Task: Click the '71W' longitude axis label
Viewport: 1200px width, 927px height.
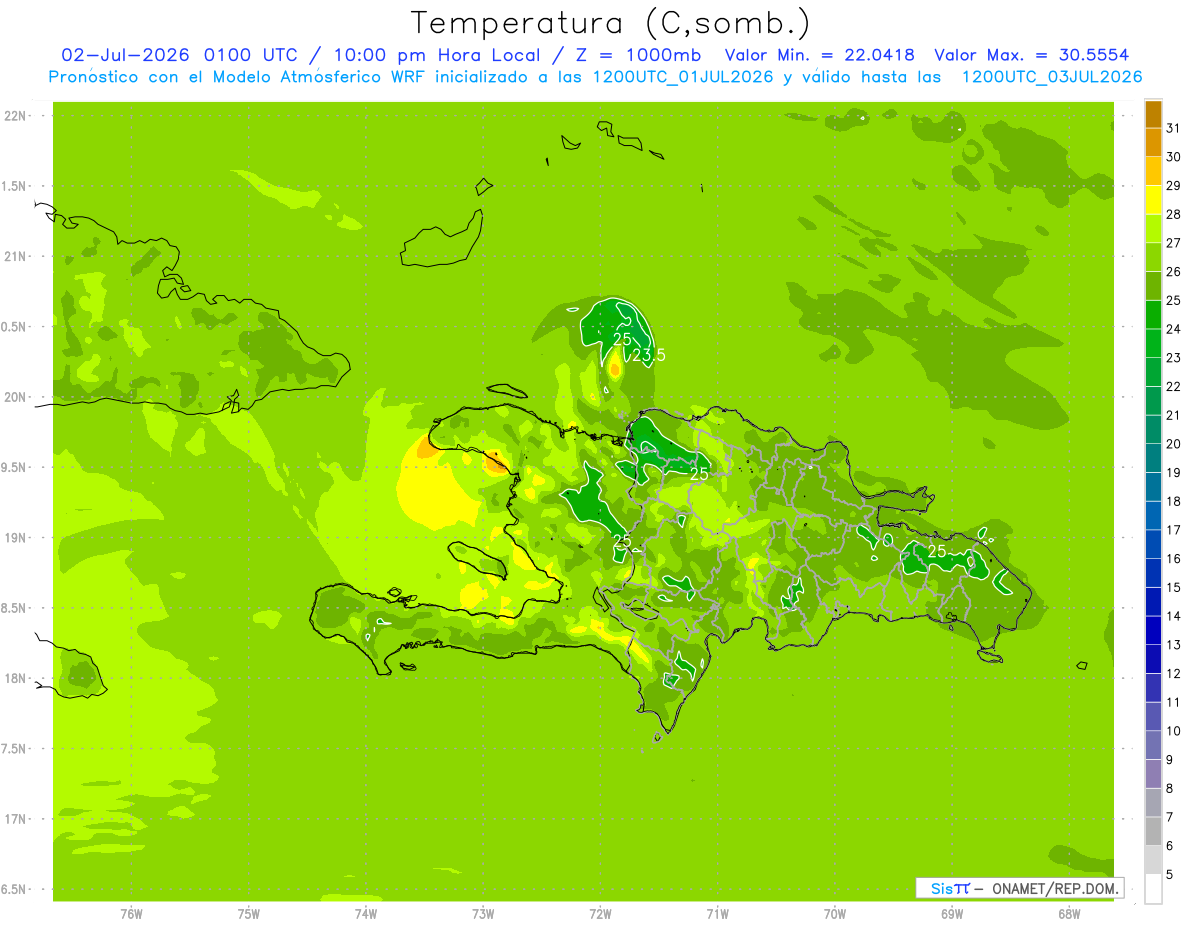Action: [717, 914]
